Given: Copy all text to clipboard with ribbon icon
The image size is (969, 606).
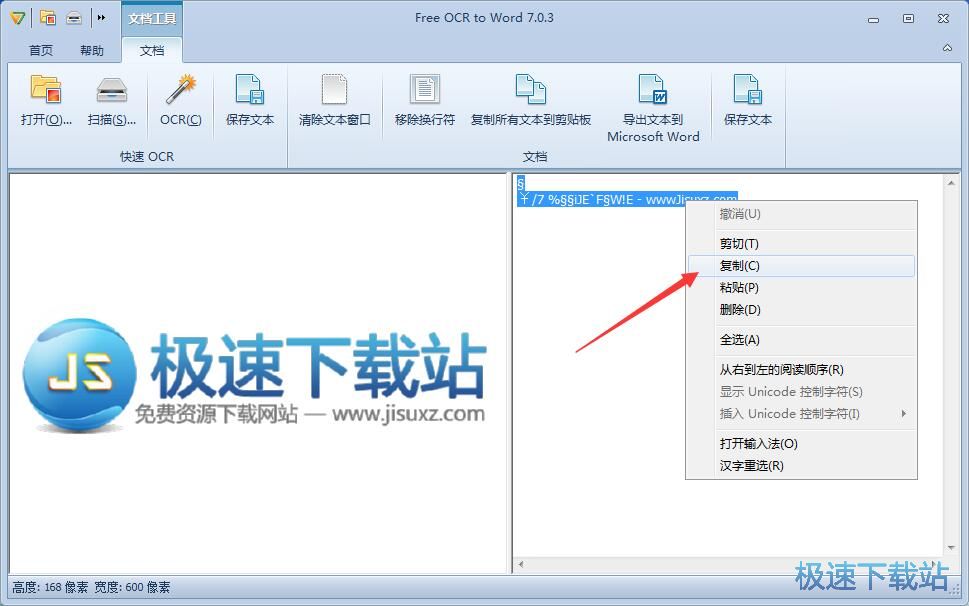Looking at the screenshot, I should click(x=531, y=99).
